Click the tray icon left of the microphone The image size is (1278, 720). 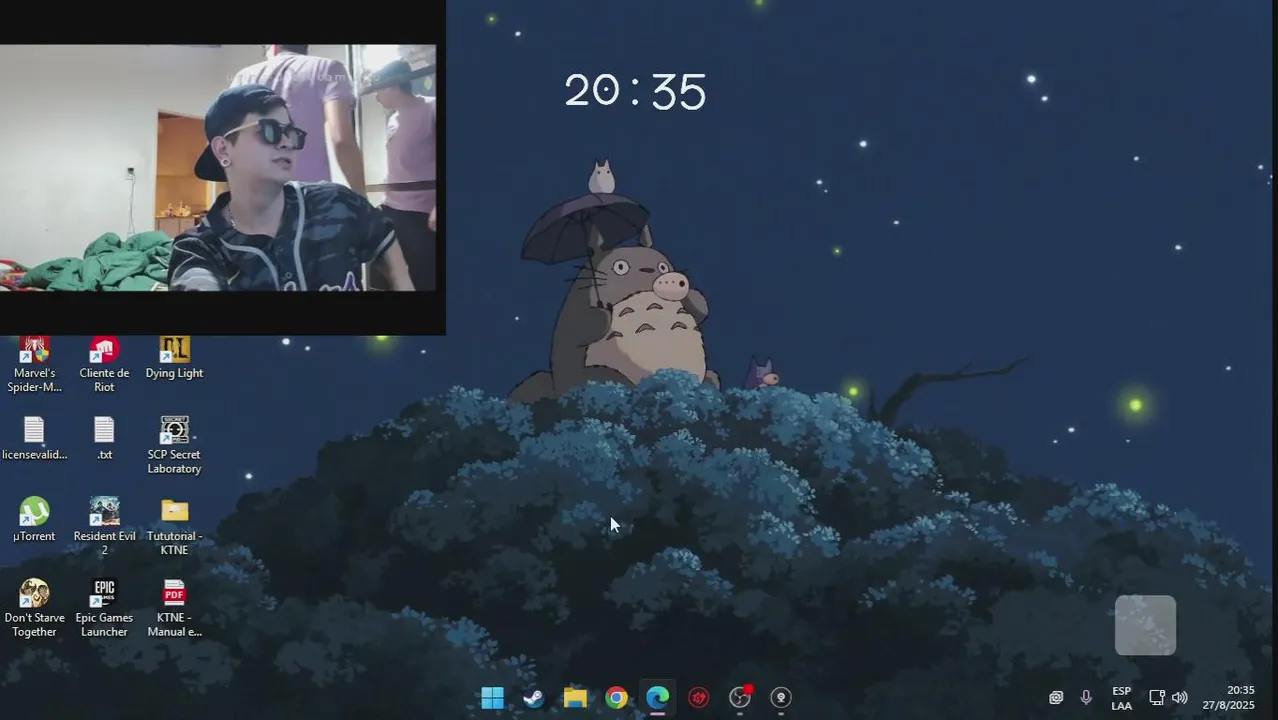(x=1056, y=698)
